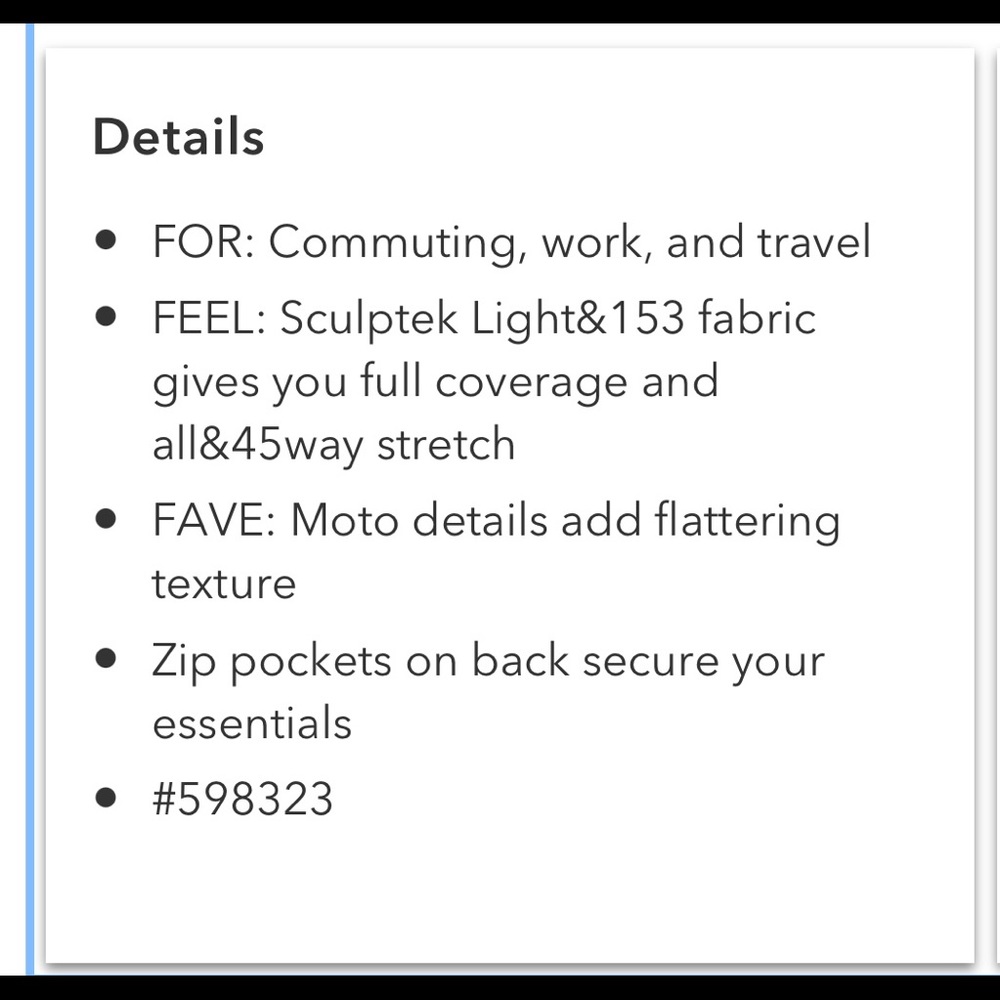
Task: Click the words 'Moto details'
Action: click(x=419, y=521)
